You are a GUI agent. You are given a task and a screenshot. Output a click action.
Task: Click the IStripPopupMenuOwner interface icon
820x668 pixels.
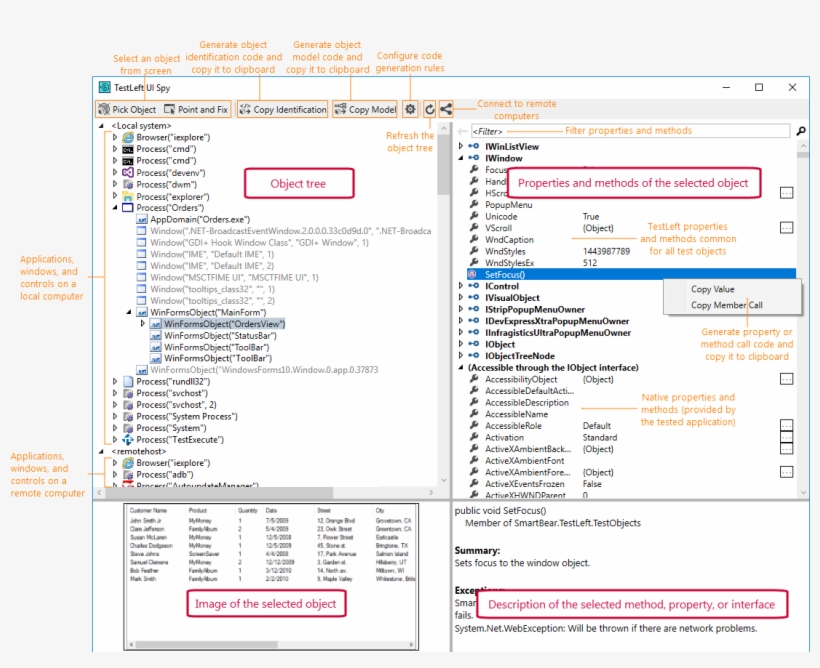click(474, 309)
